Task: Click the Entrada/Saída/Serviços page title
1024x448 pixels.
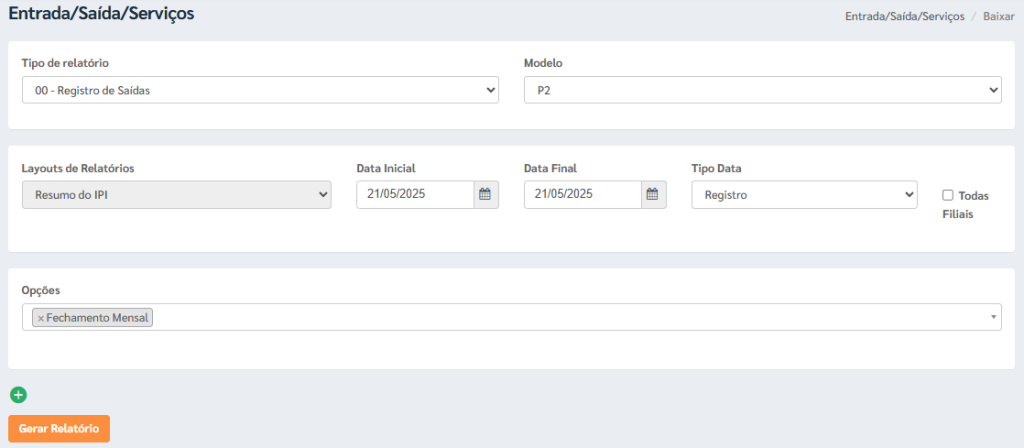Action: tap(101, 13)
